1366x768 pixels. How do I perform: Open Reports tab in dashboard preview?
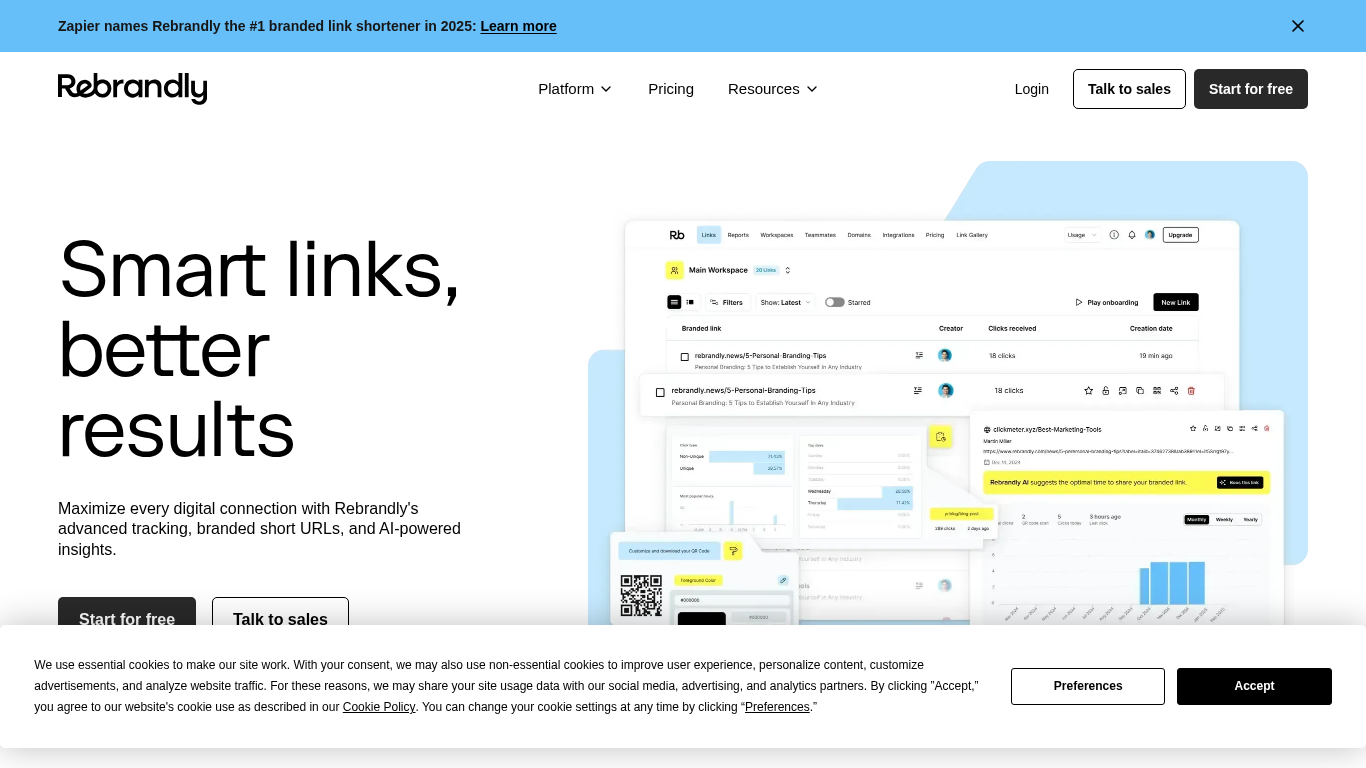point(738,235)
